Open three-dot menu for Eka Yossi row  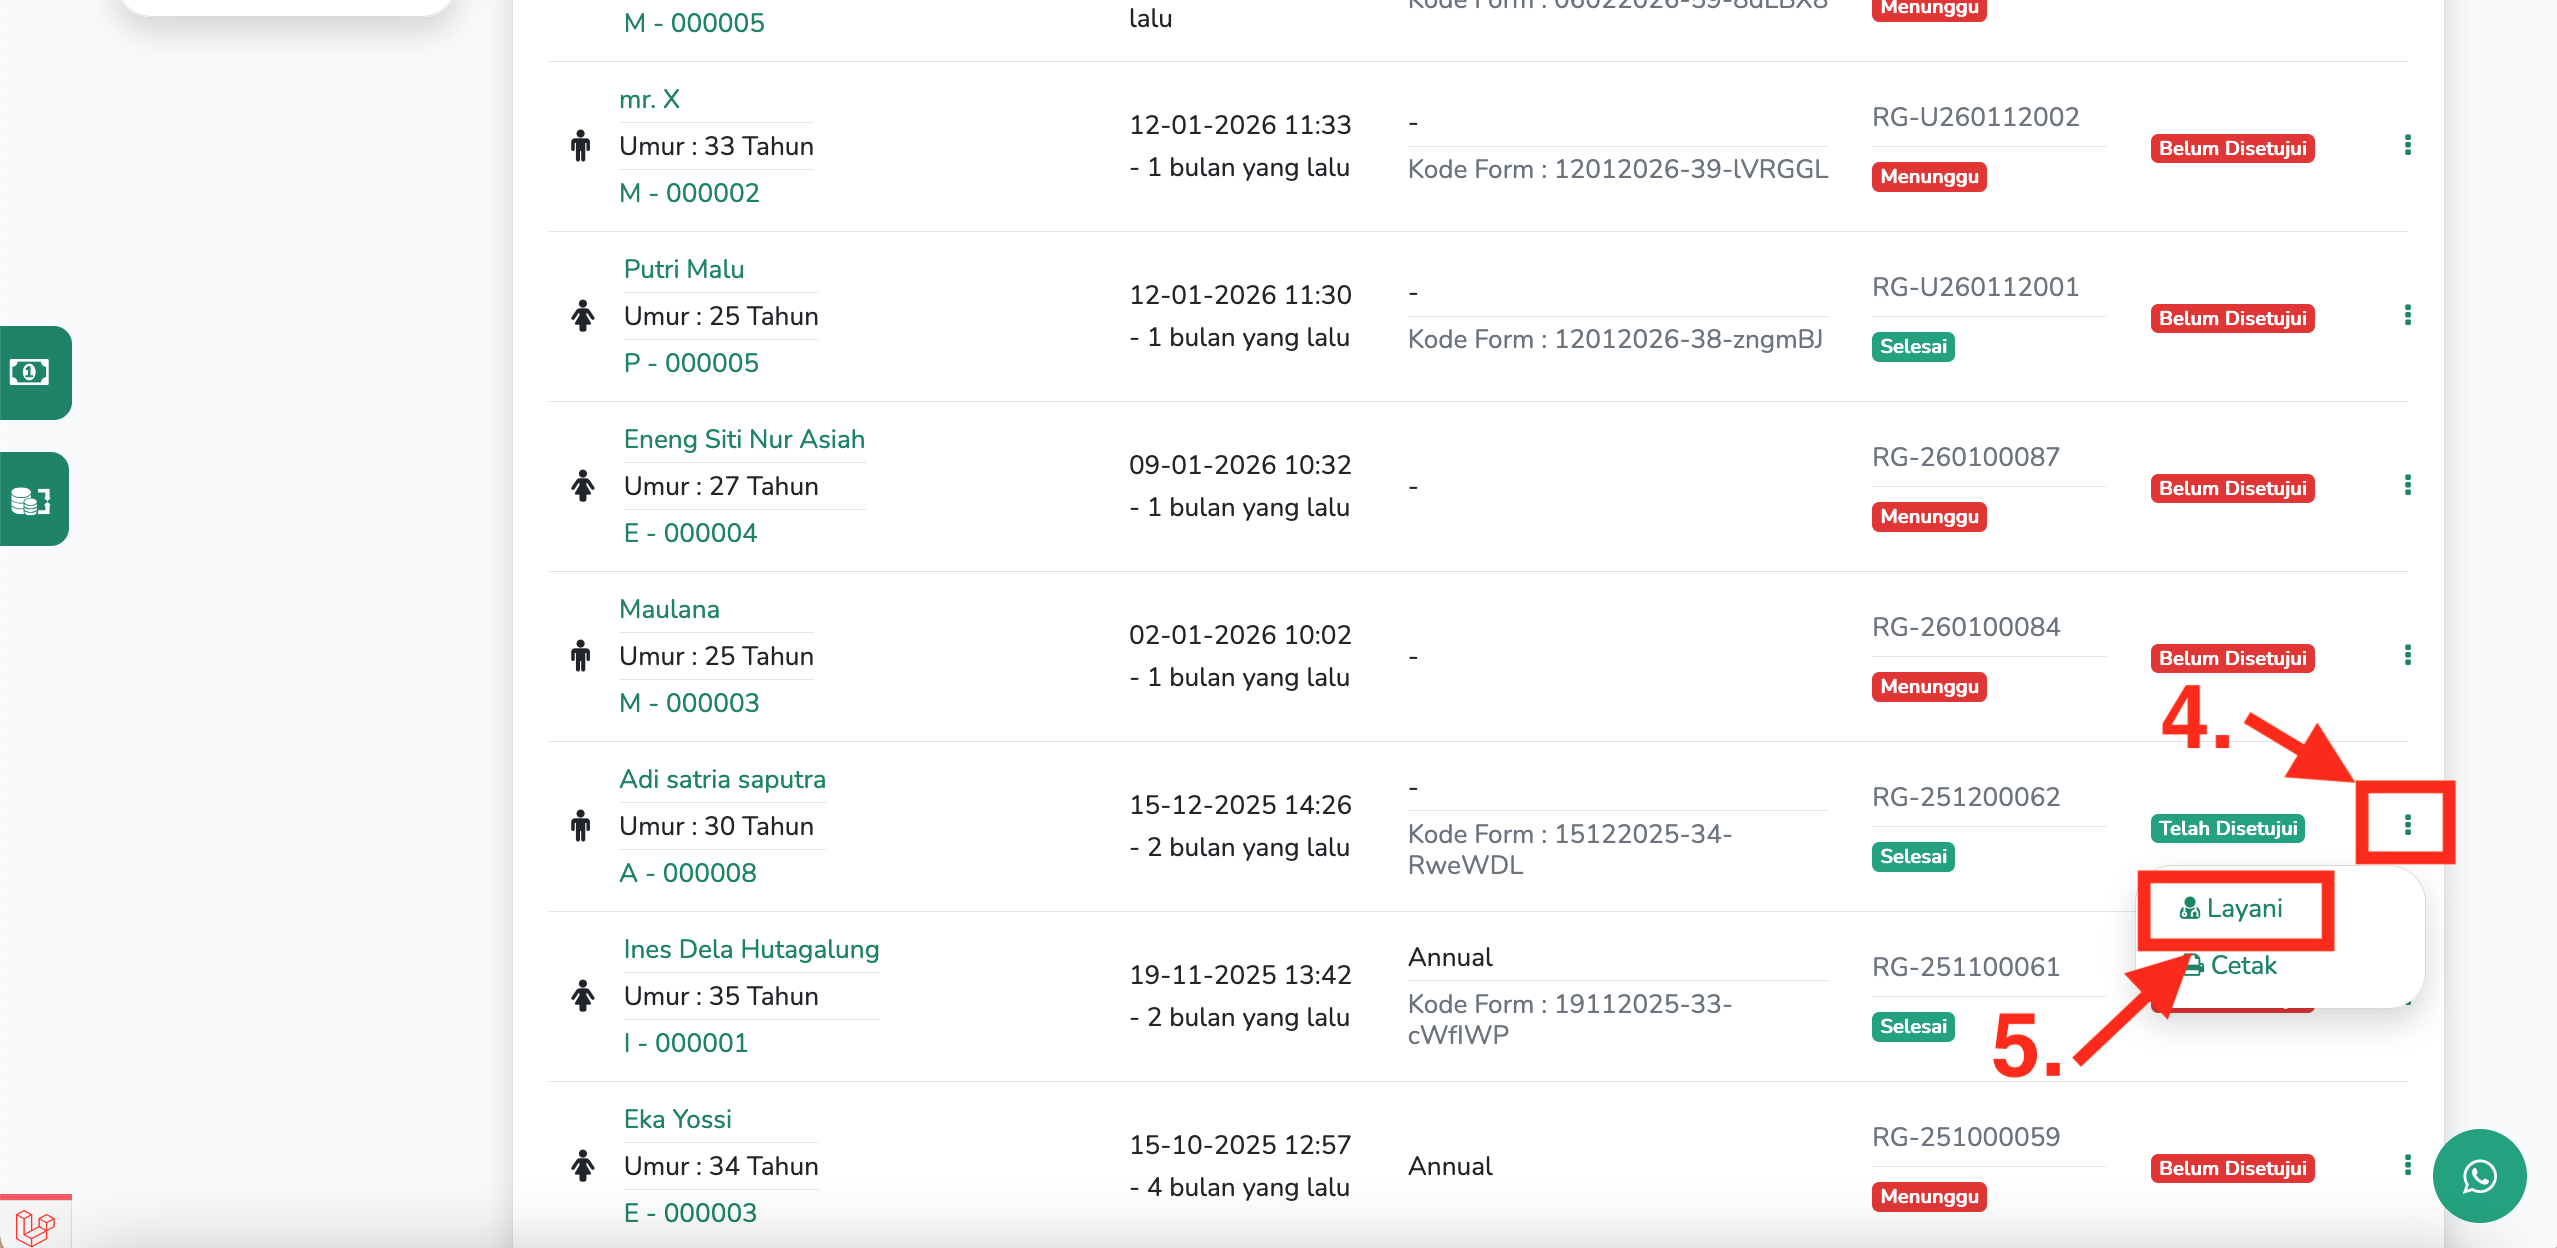coord(2407,1166)
